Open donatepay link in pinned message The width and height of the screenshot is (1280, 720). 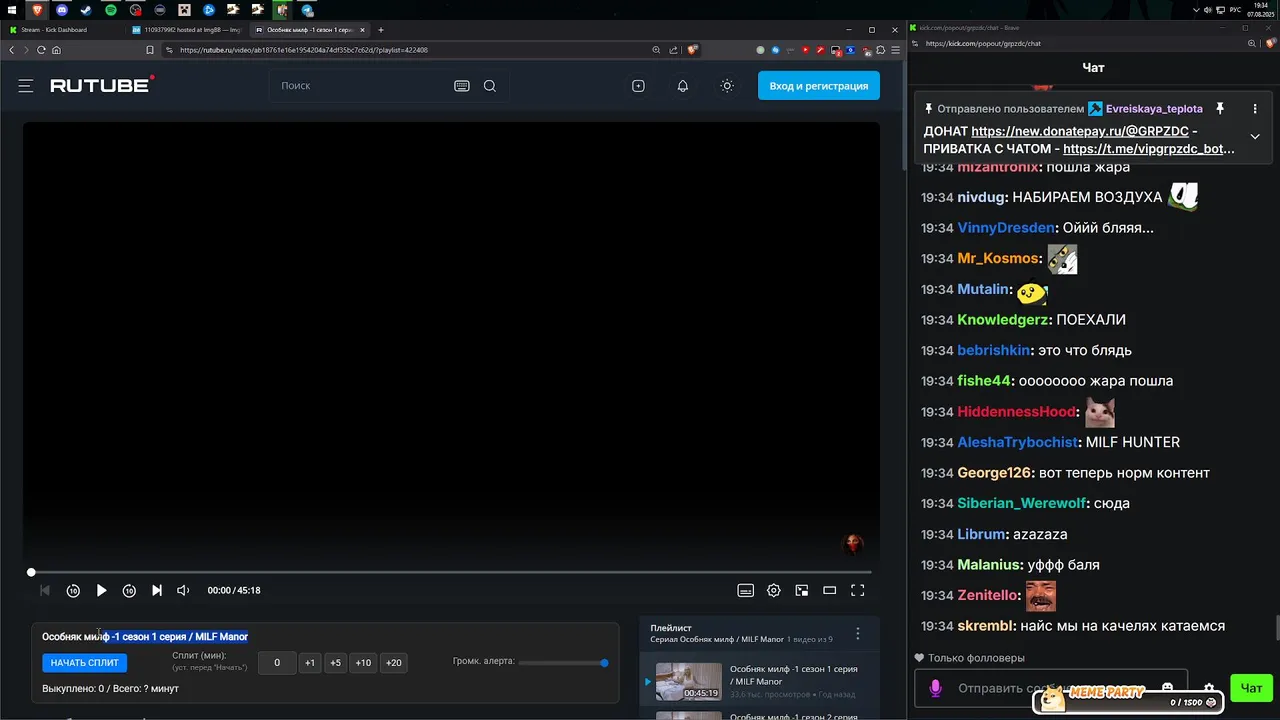(x=1080, y=131)
